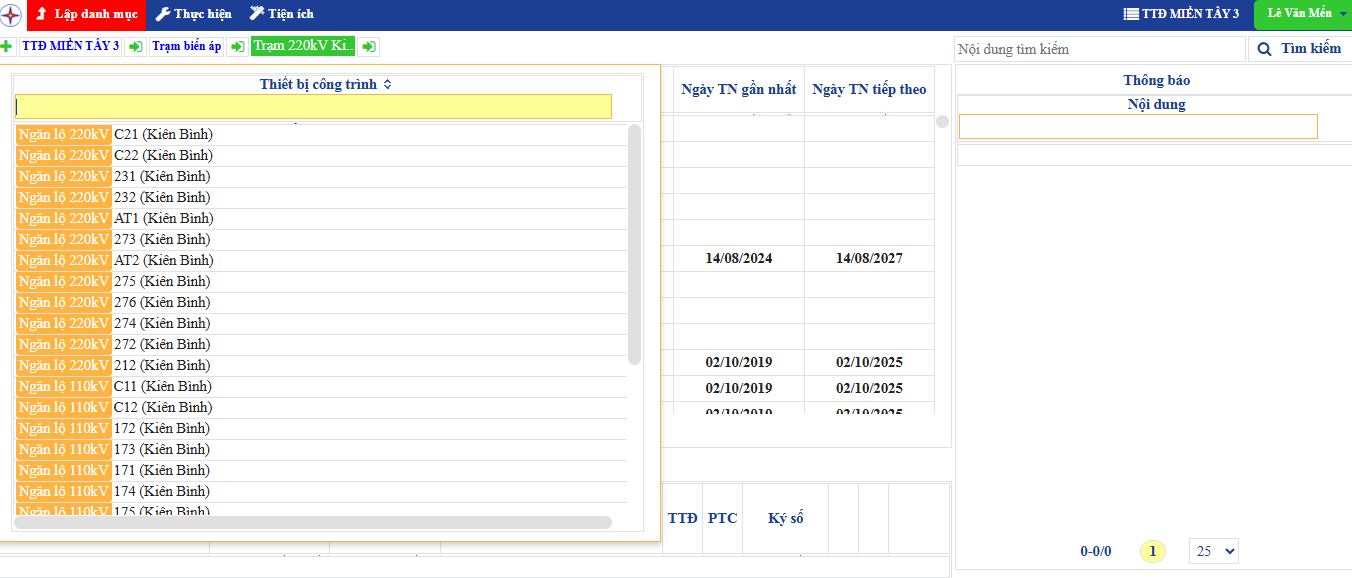
Task: Click the EVN logo icon at top-left
Action: (12, 15)
